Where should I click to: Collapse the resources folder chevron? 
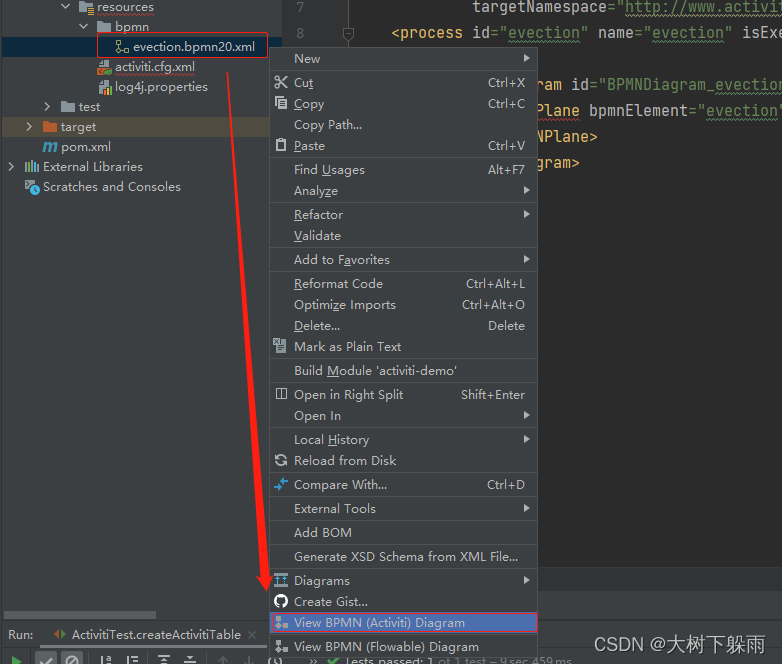click(65, 6)
